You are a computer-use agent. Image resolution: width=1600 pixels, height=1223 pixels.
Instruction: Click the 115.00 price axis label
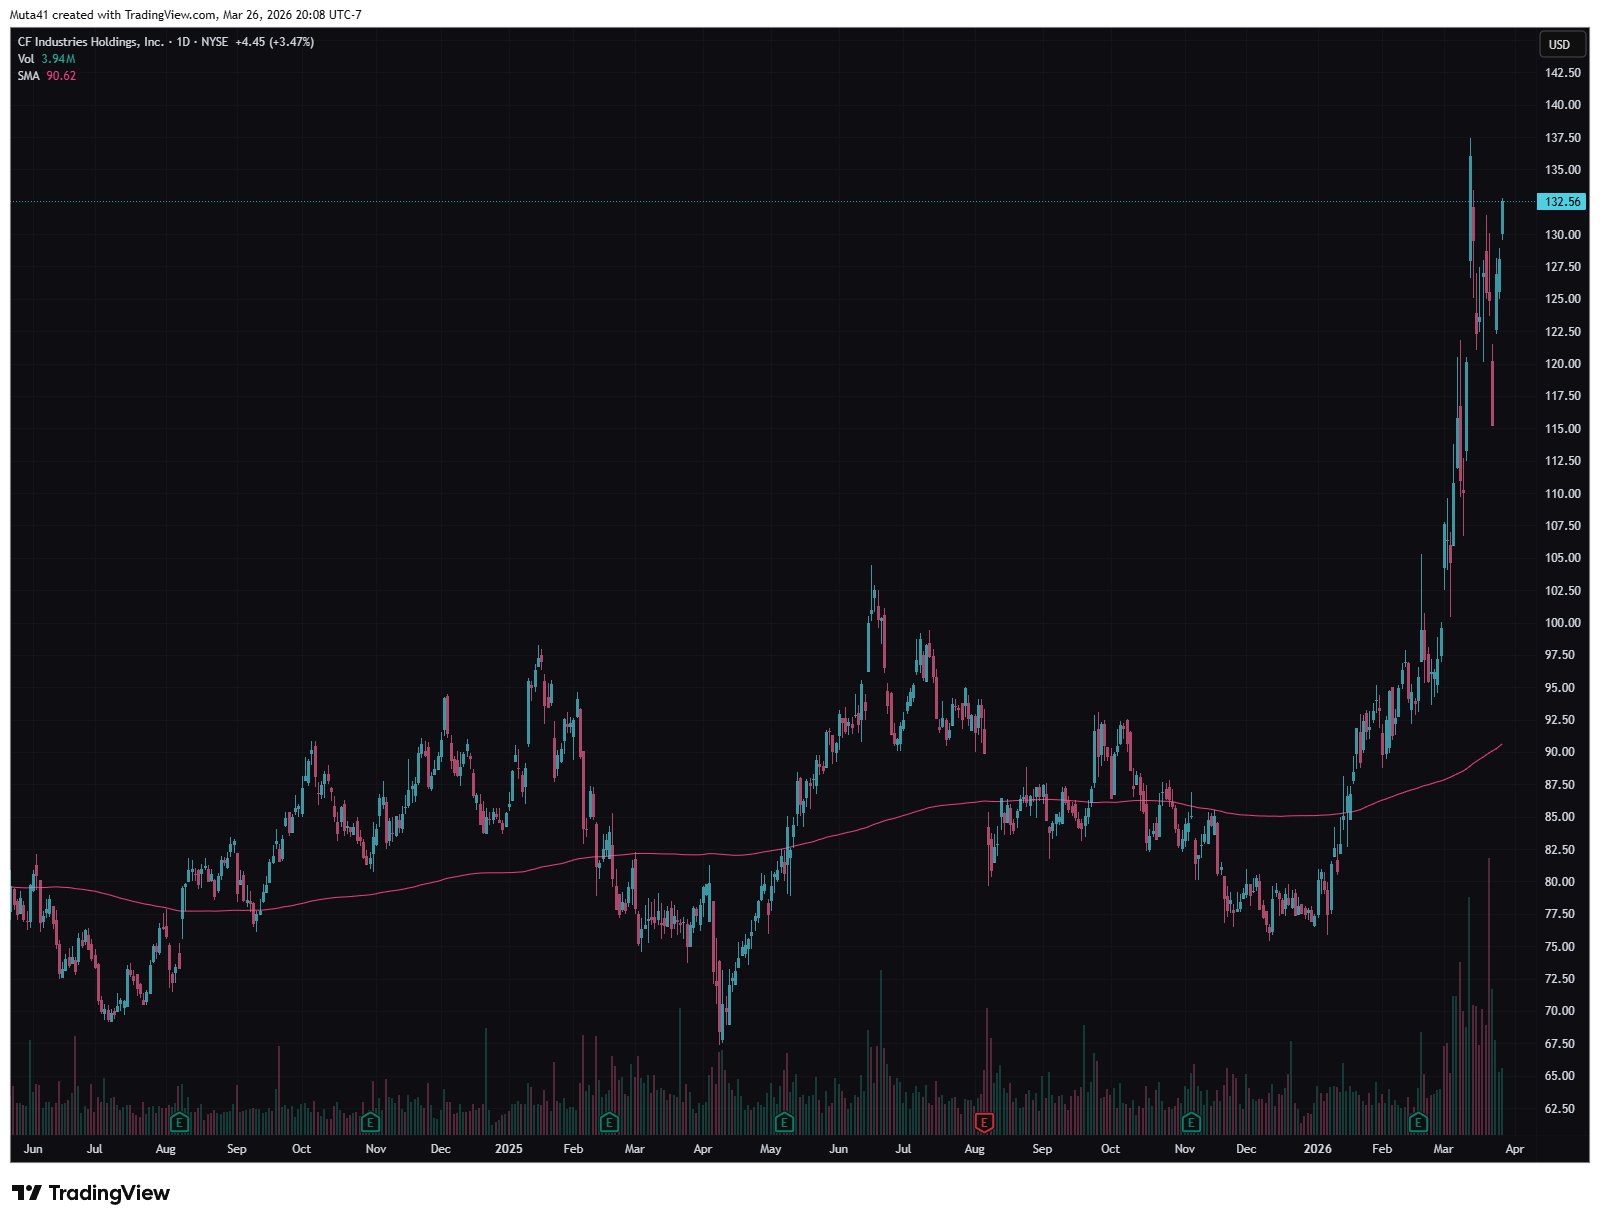pos(1563,429)
